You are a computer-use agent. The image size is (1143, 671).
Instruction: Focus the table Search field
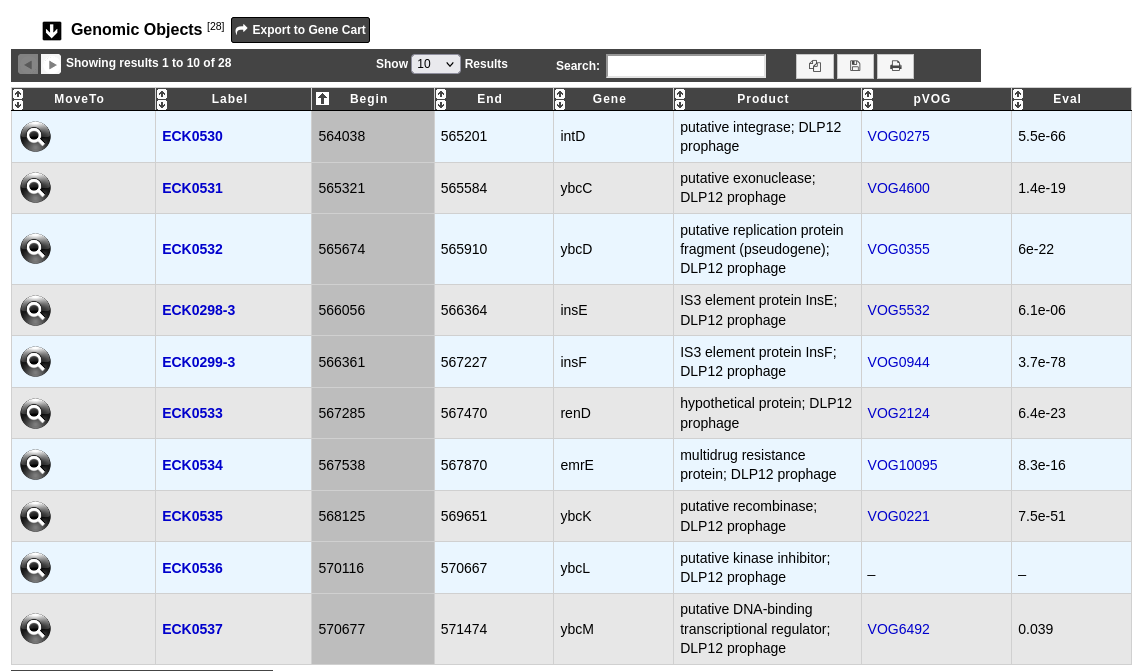point(686,66)
